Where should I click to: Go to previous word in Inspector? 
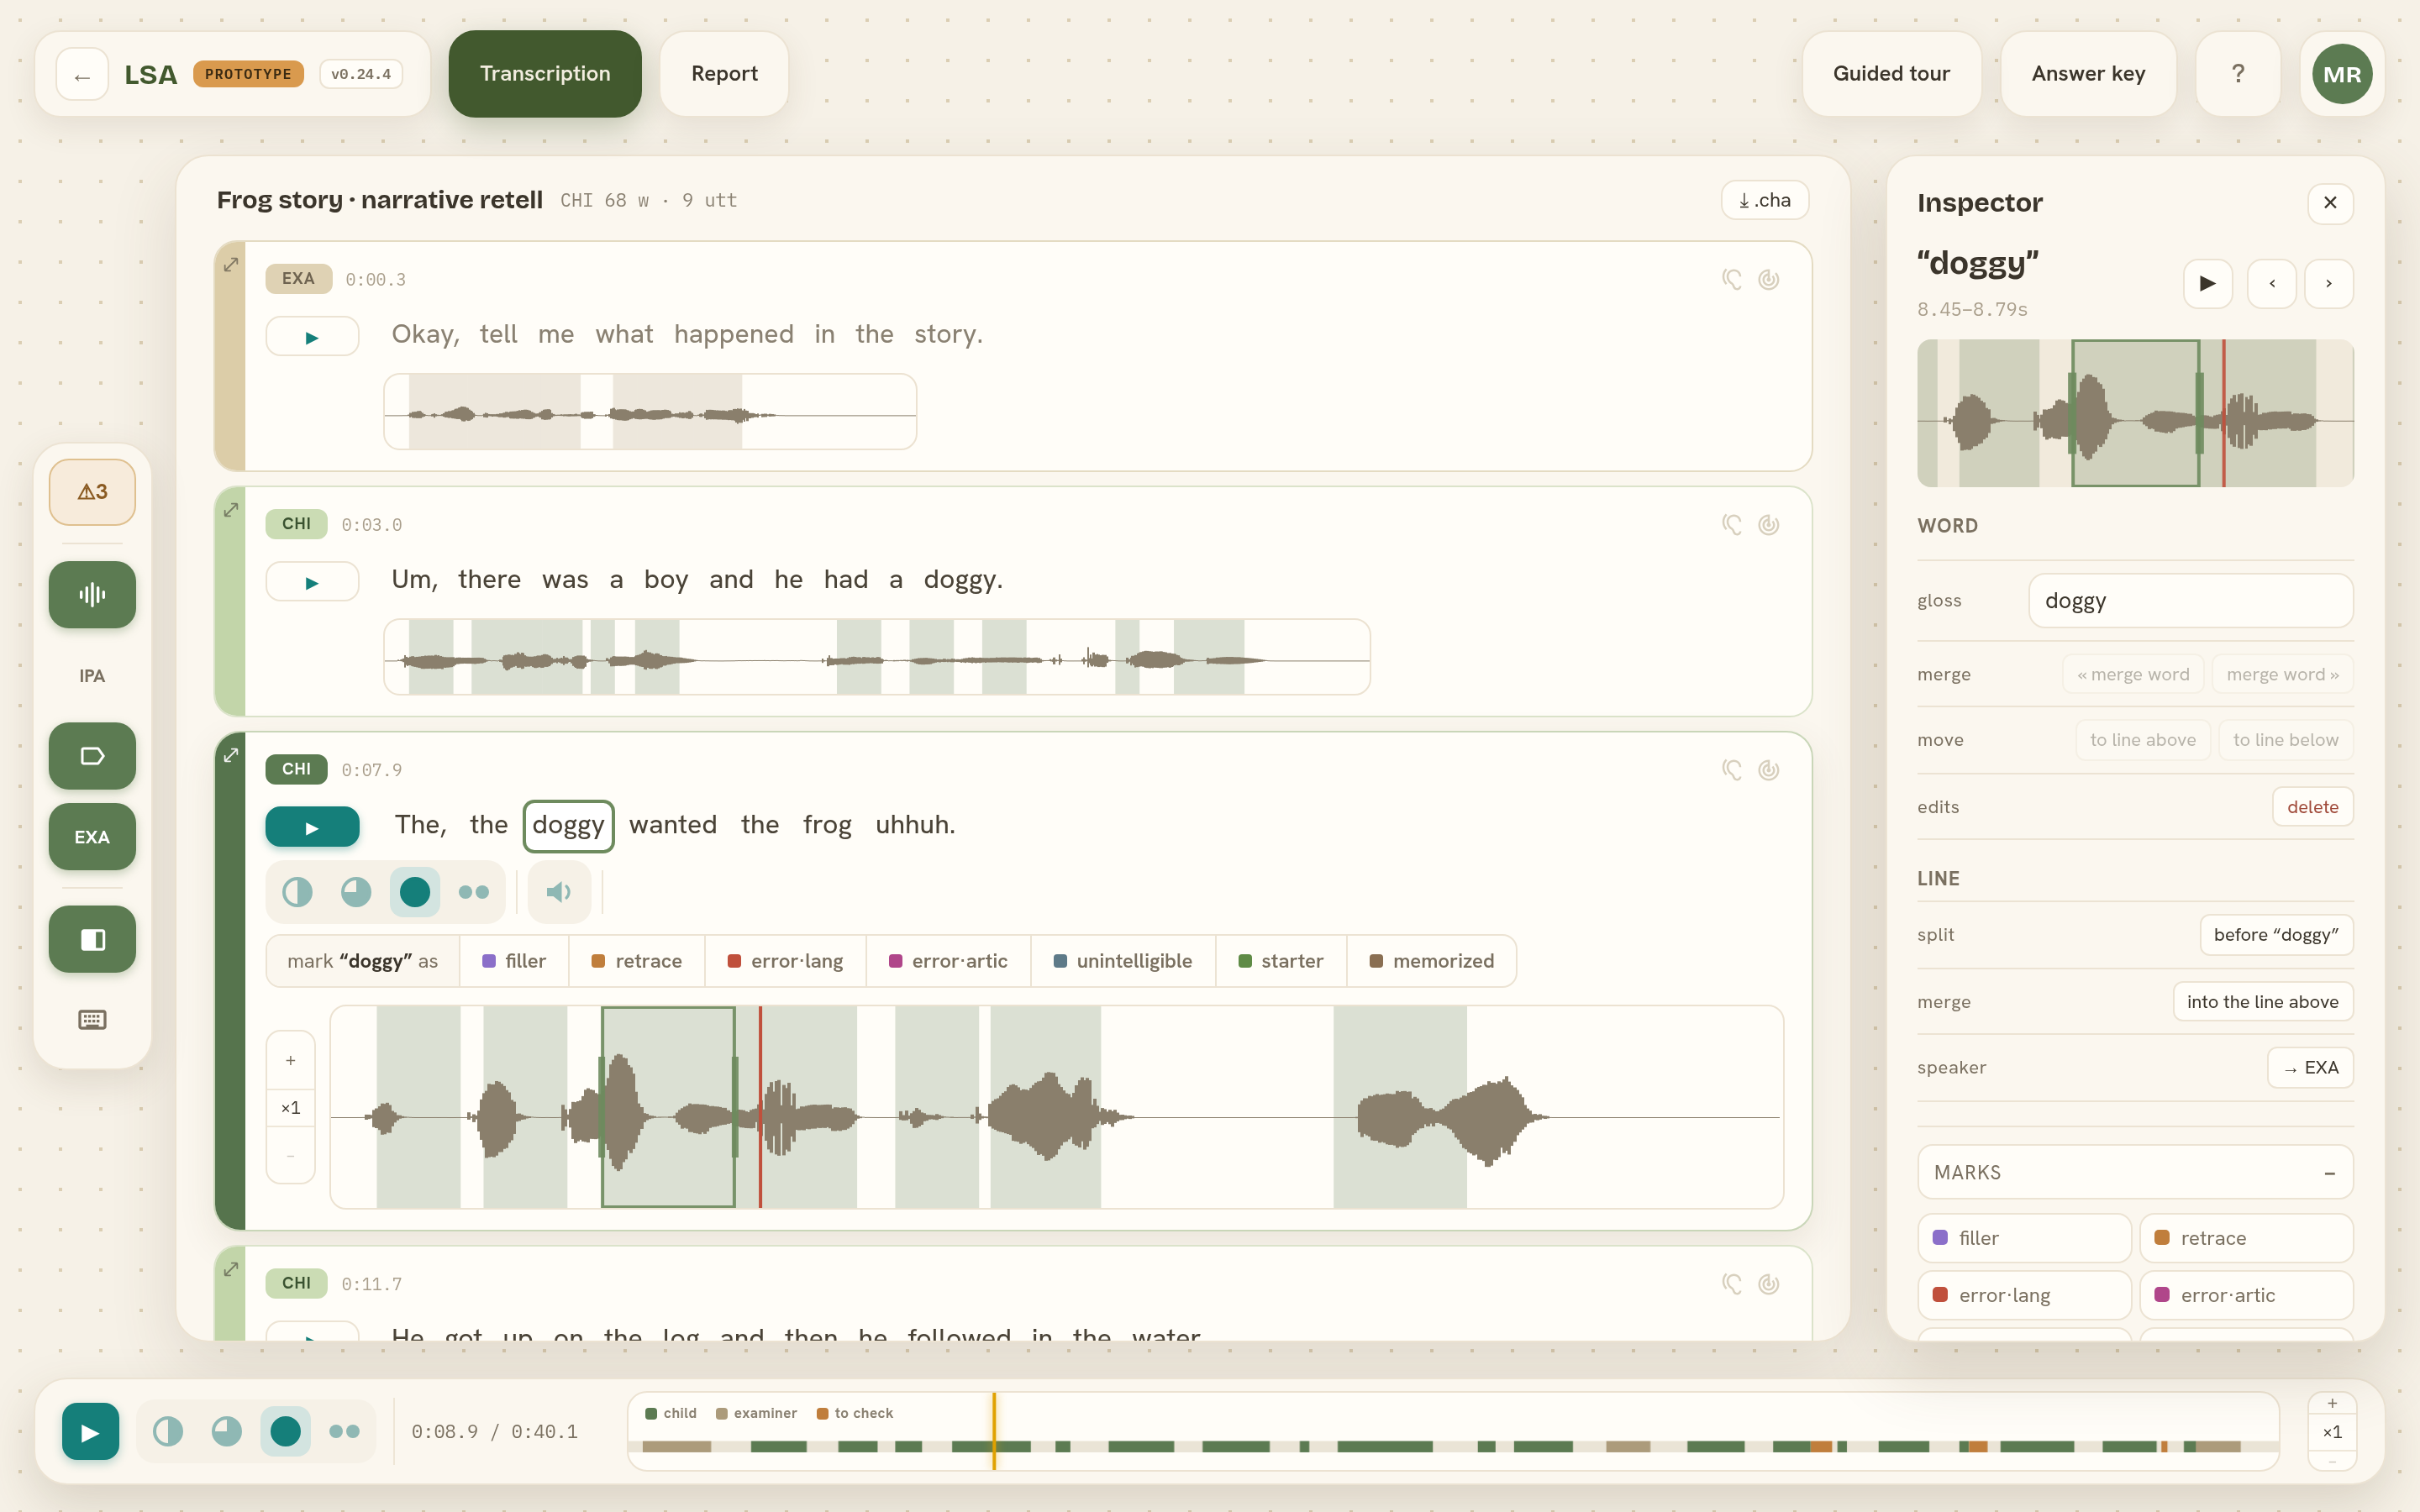click(2272, 284)
